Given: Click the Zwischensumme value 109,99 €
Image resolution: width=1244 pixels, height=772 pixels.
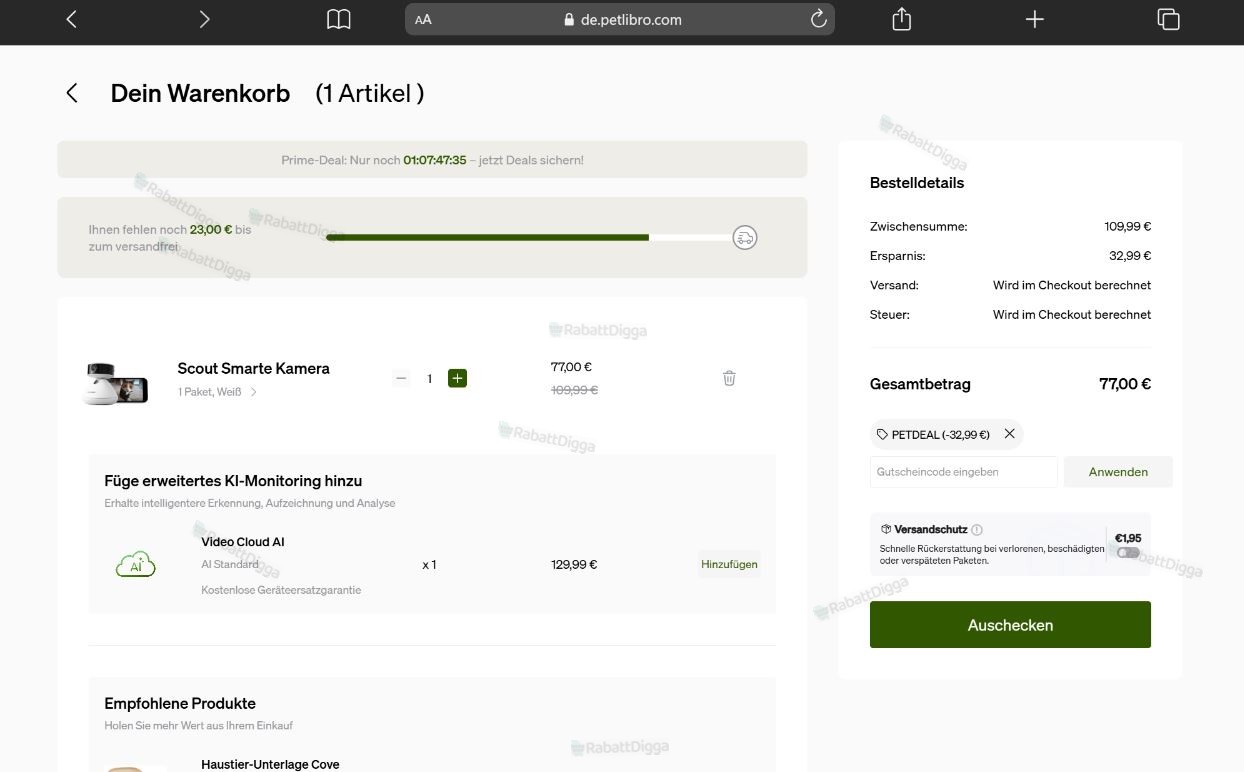Looking at the screenshot, I should tap(1128, 227).
